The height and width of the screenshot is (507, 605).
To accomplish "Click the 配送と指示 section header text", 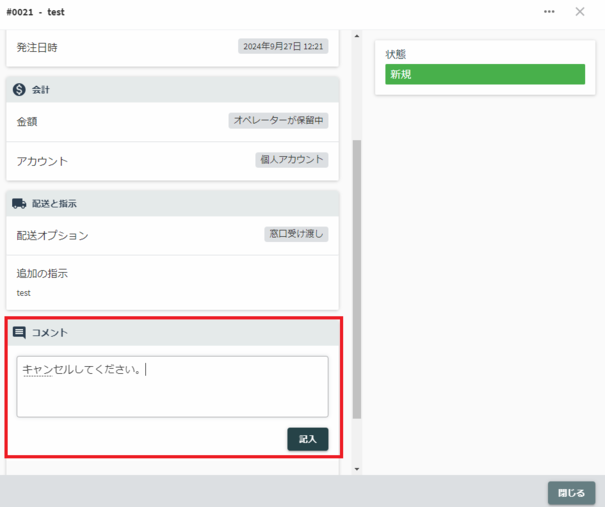I will 54,203.
